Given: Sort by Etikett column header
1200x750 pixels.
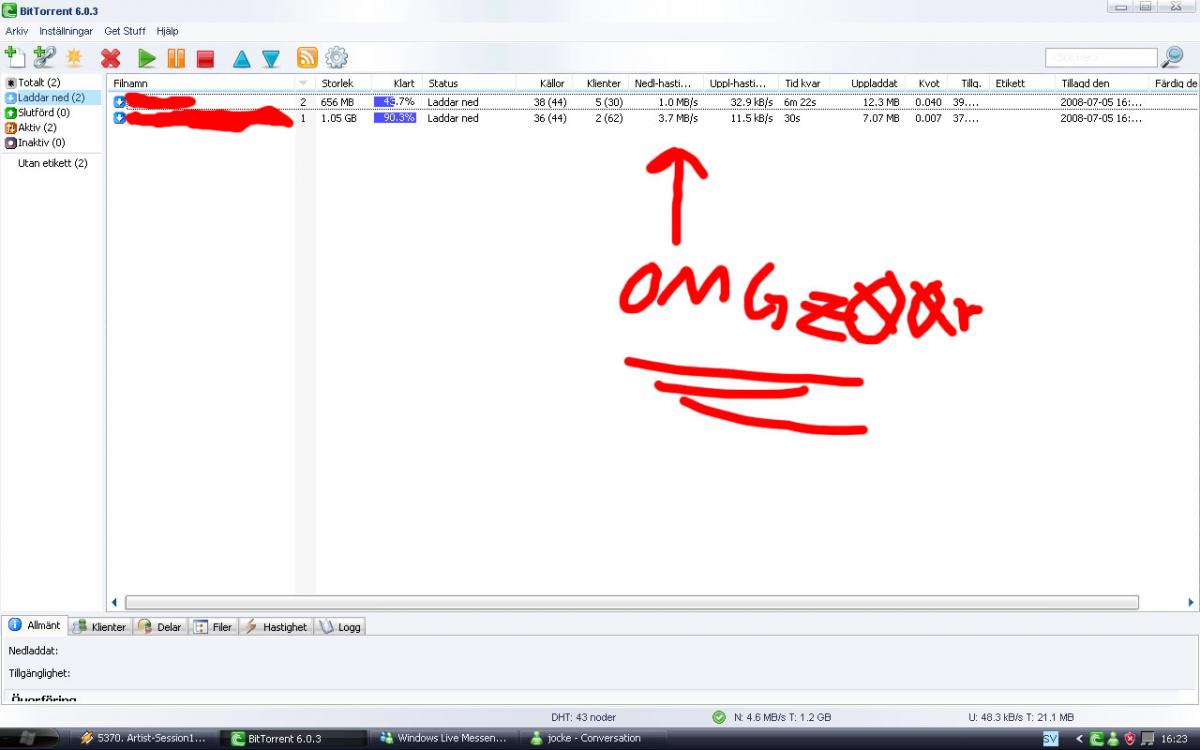Looking at the screenshot, I should [x=1021, y=83].
